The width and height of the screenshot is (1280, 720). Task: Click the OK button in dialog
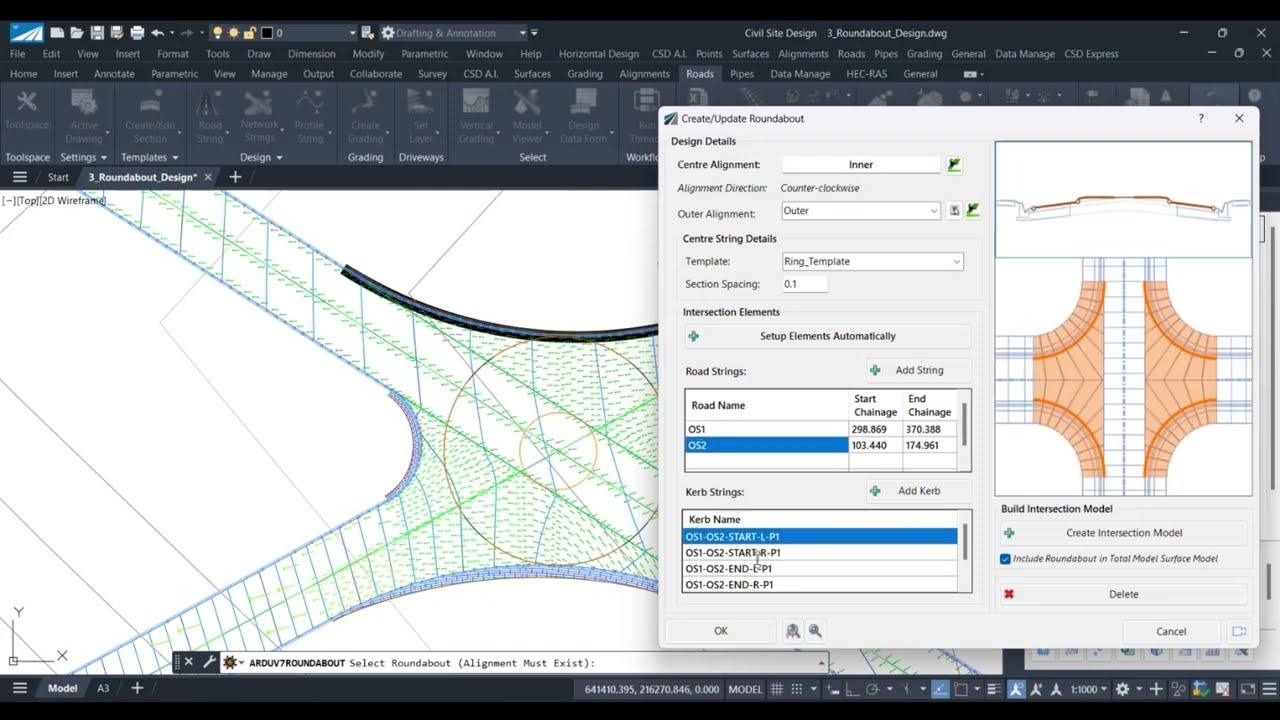[x=721, y=631]
